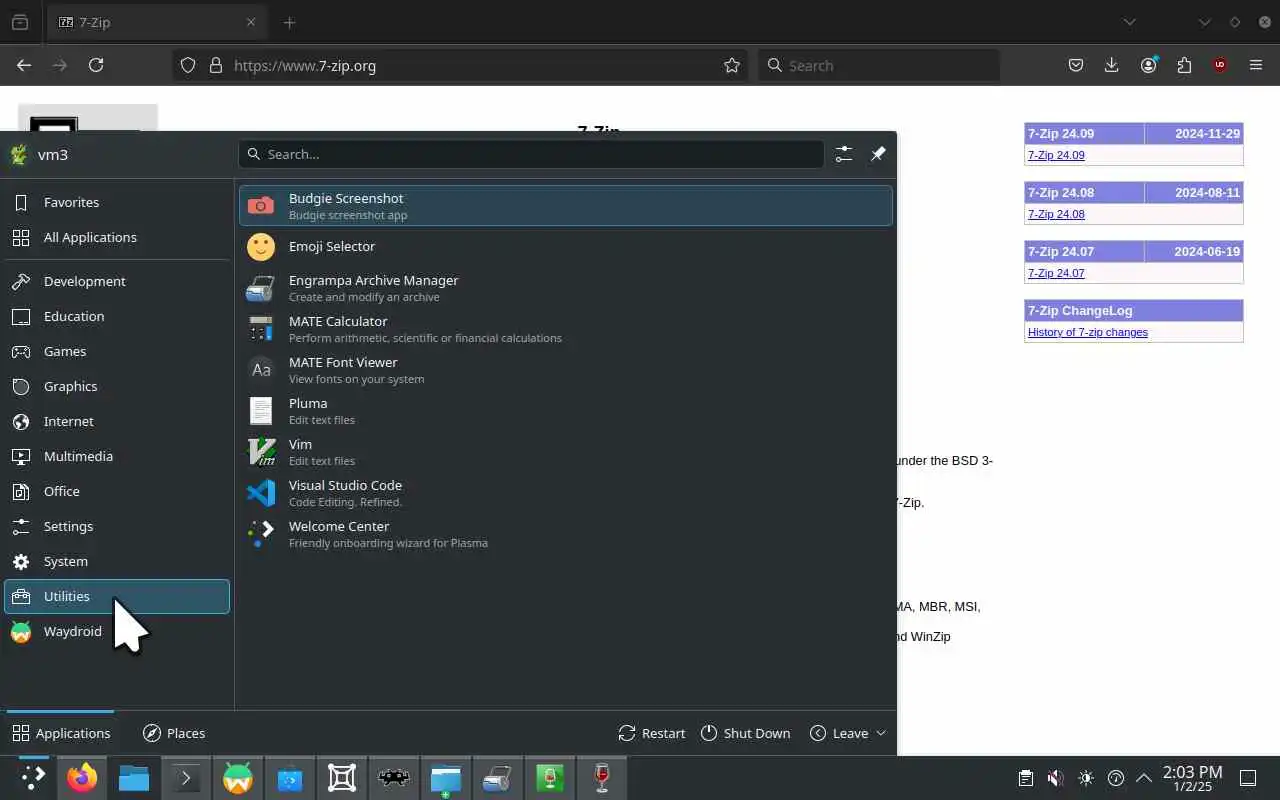Open Education category
1280x800 pixels.
point(117,316)
